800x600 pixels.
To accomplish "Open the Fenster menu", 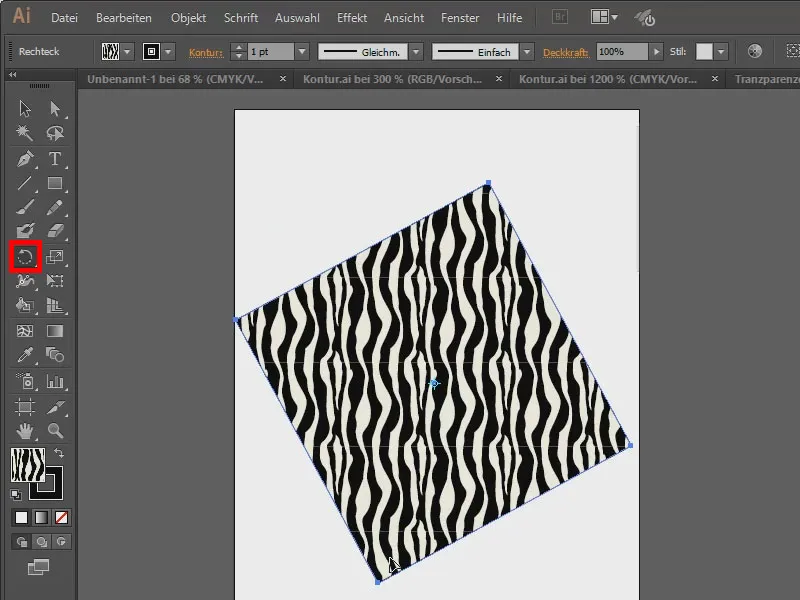I will (460, 18).
